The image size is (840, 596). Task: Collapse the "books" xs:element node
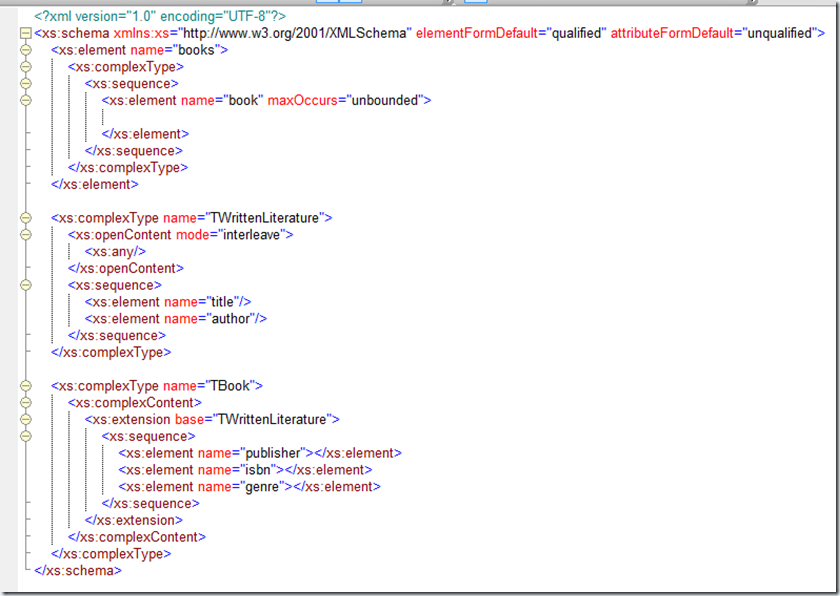click(26, 50)
